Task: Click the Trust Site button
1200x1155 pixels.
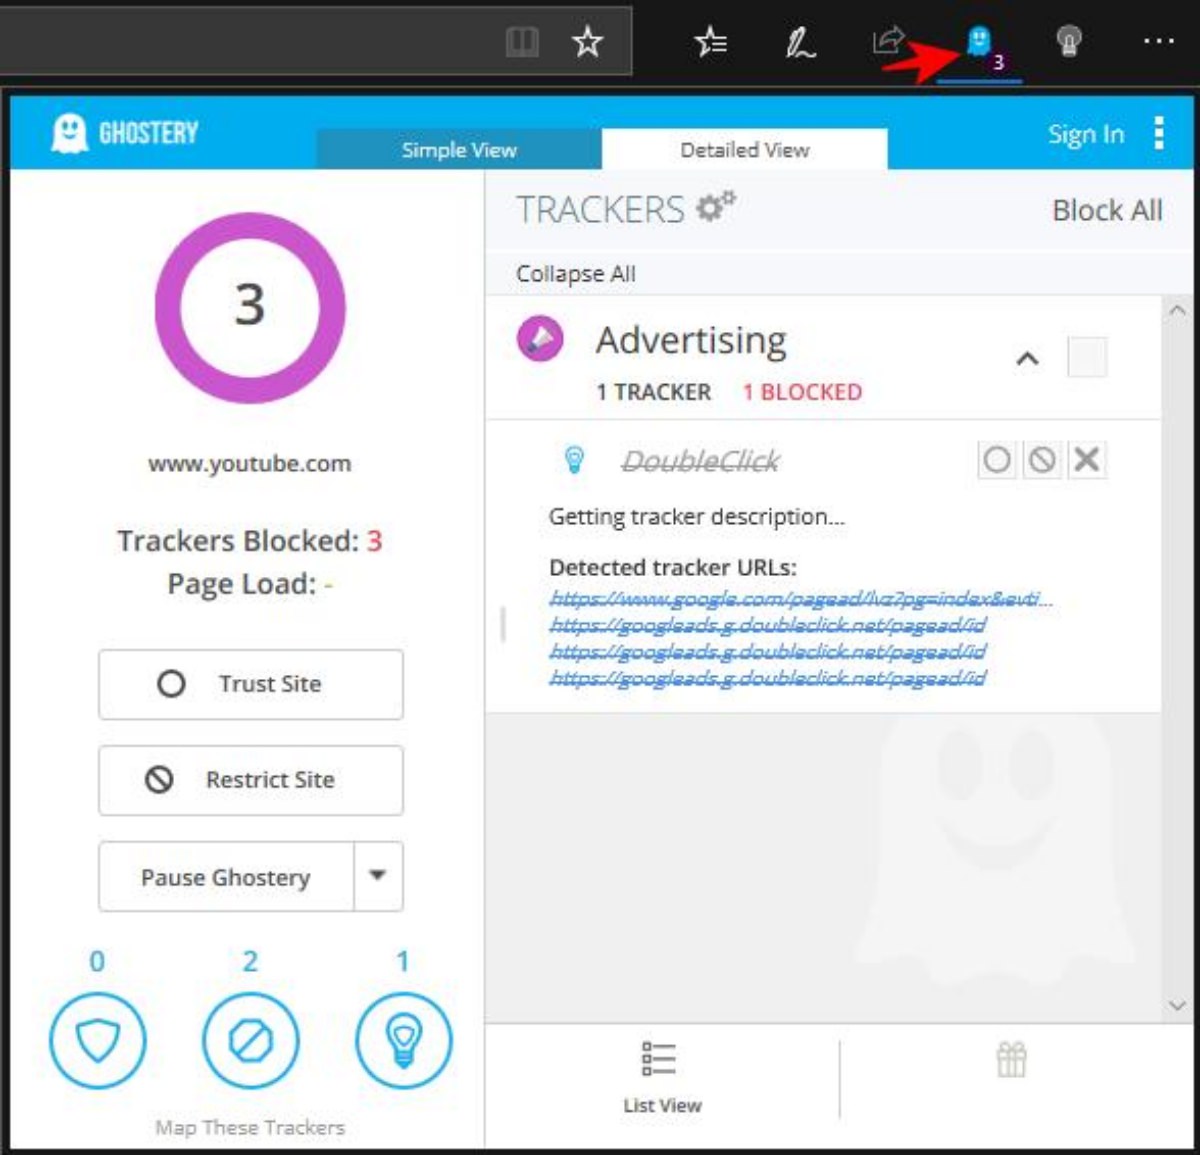Action: (x=251, y=684)
